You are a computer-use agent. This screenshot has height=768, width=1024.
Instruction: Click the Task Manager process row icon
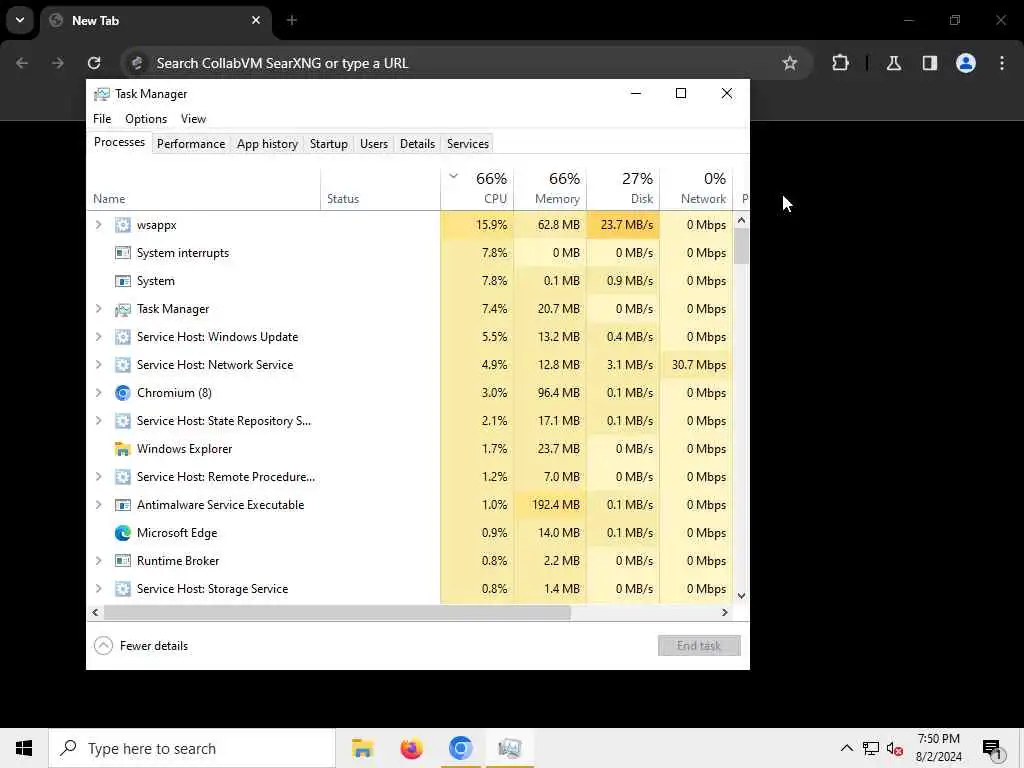pyautogui.click(x=123, y=310)
